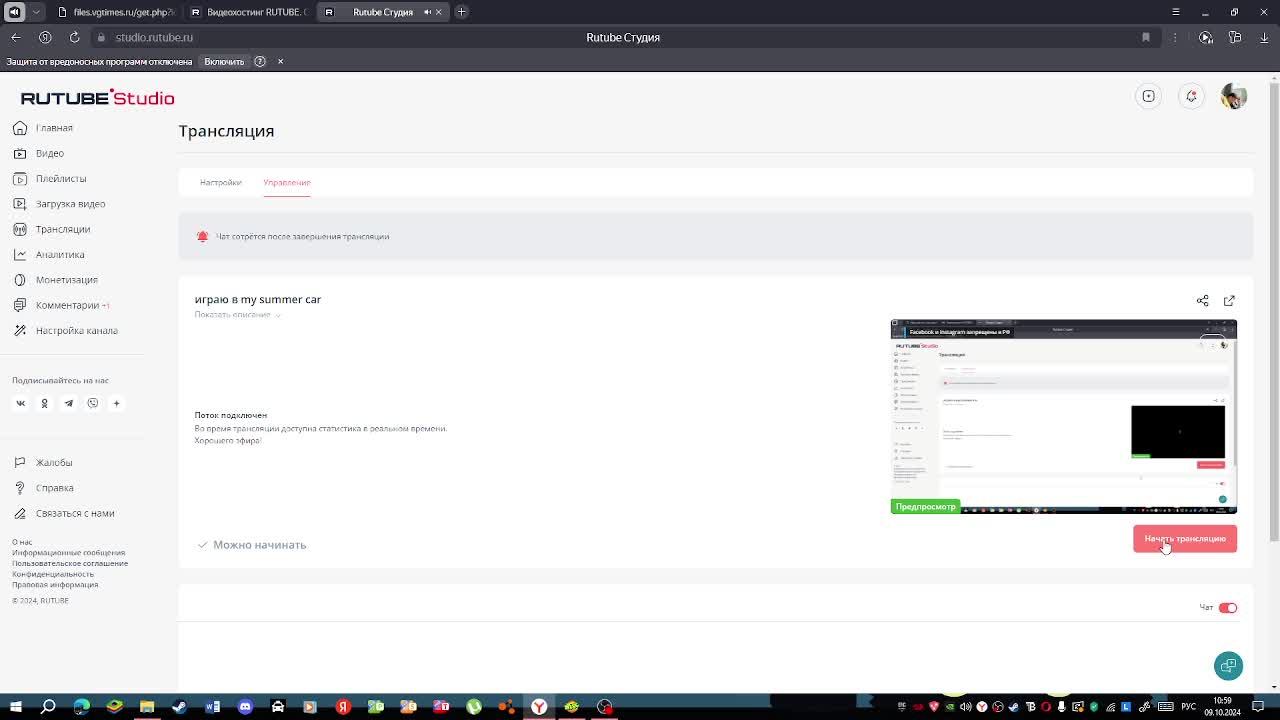Mute the Rutube Студия tab audio
1280x720 pixels.
(427, 12)
